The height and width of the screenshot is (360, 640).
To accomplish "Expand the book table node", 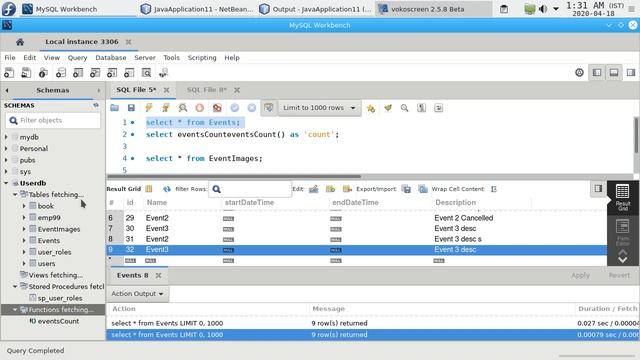I will 24,206.
